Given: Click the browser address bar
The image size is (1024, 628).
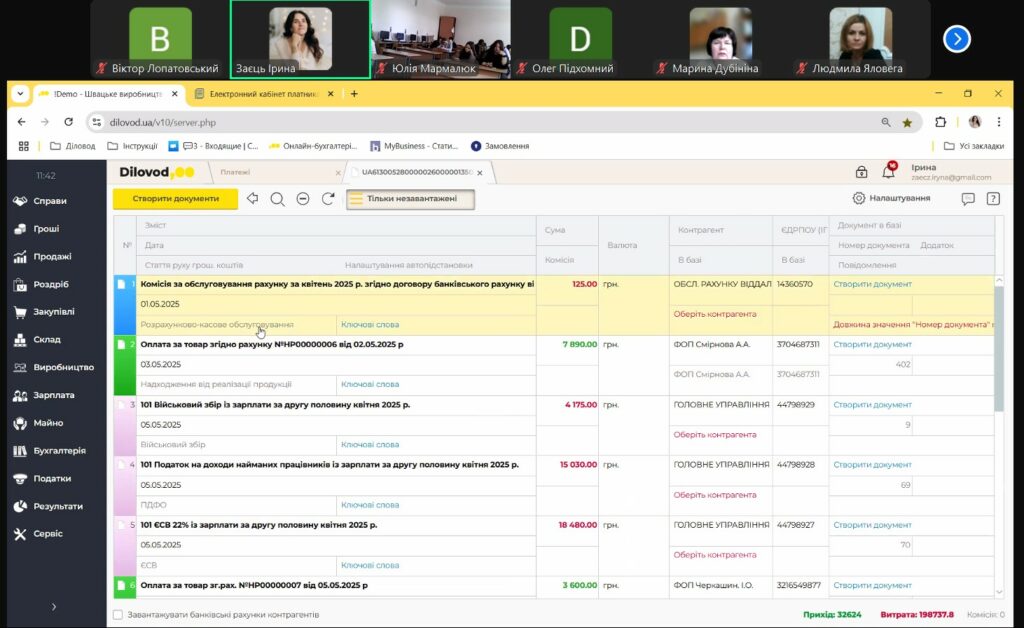Looking at the screenshot, I should [x=490, y=122].
